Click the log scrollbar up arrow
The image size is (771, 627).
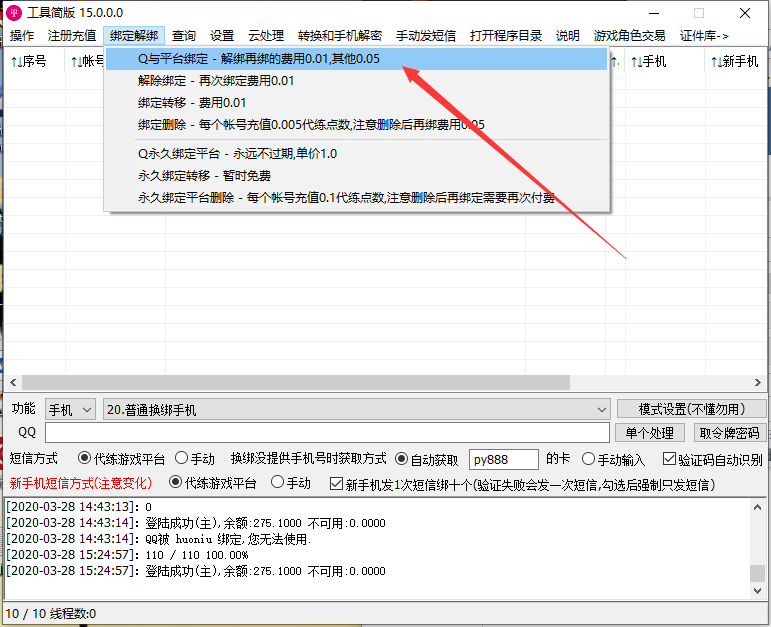click(757, 508)
